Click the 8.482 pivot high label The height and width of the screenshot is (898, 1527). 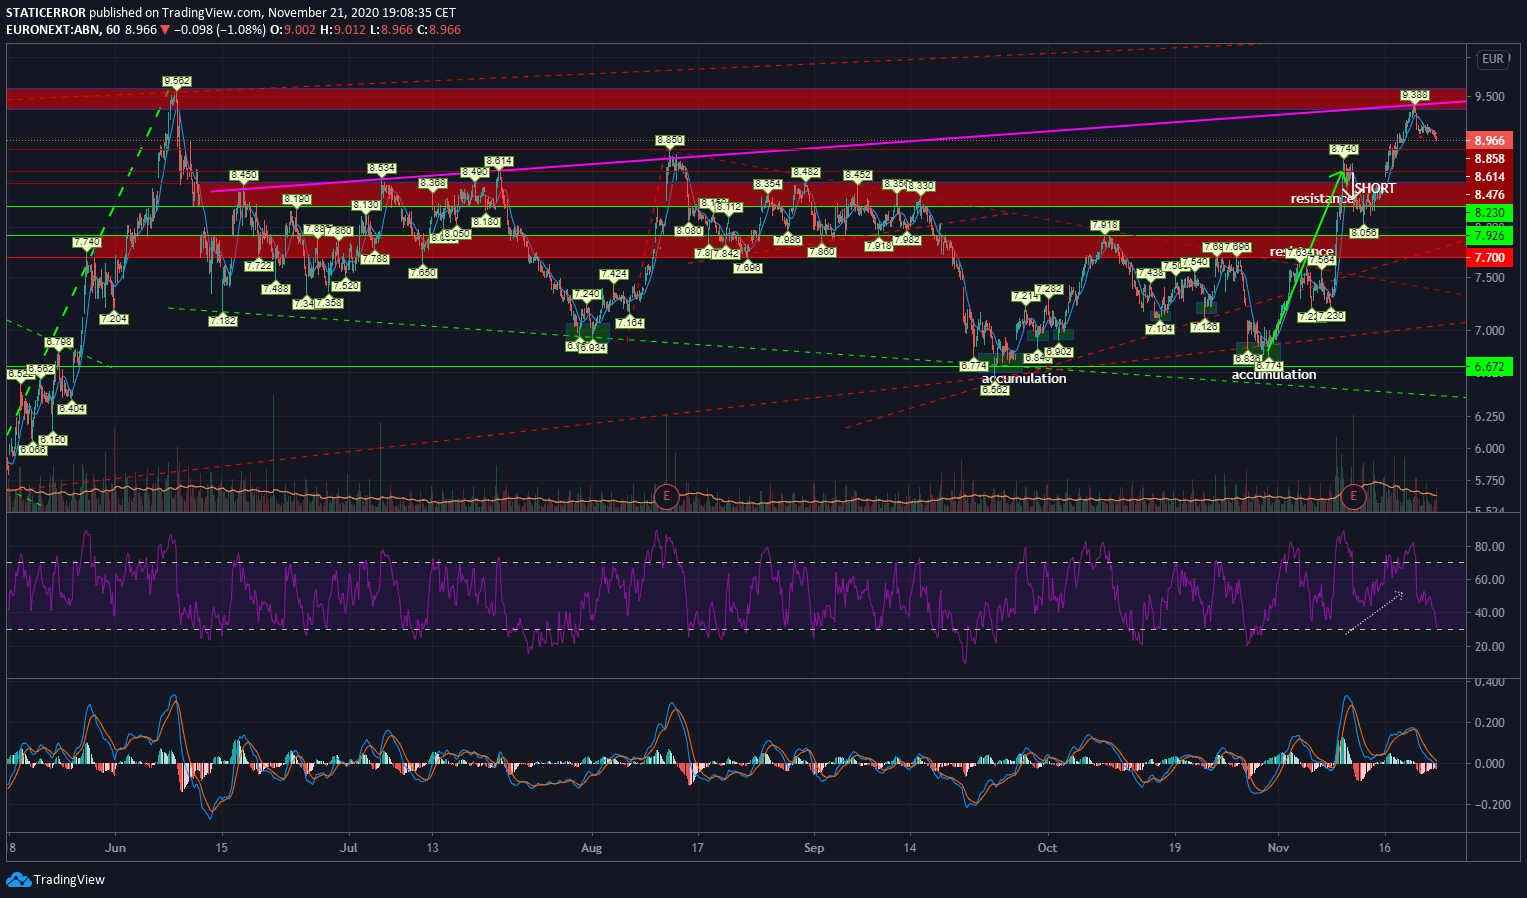[806, 172]
